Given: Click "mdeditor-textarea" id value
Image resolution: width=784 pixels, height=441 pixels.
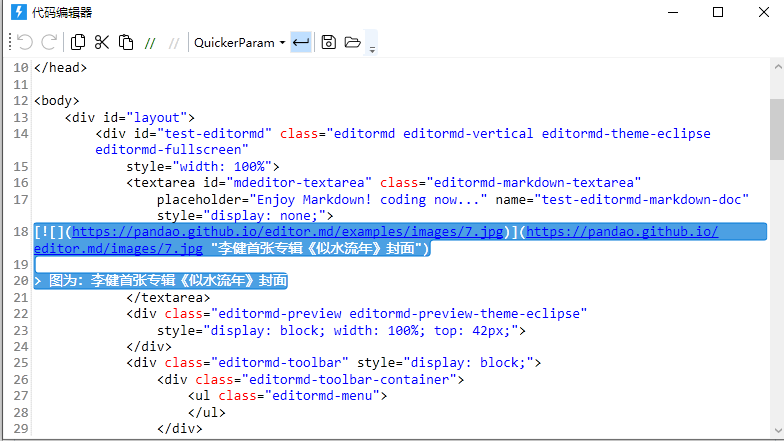Looking at the screenshot, I should (x=299, y=182).
